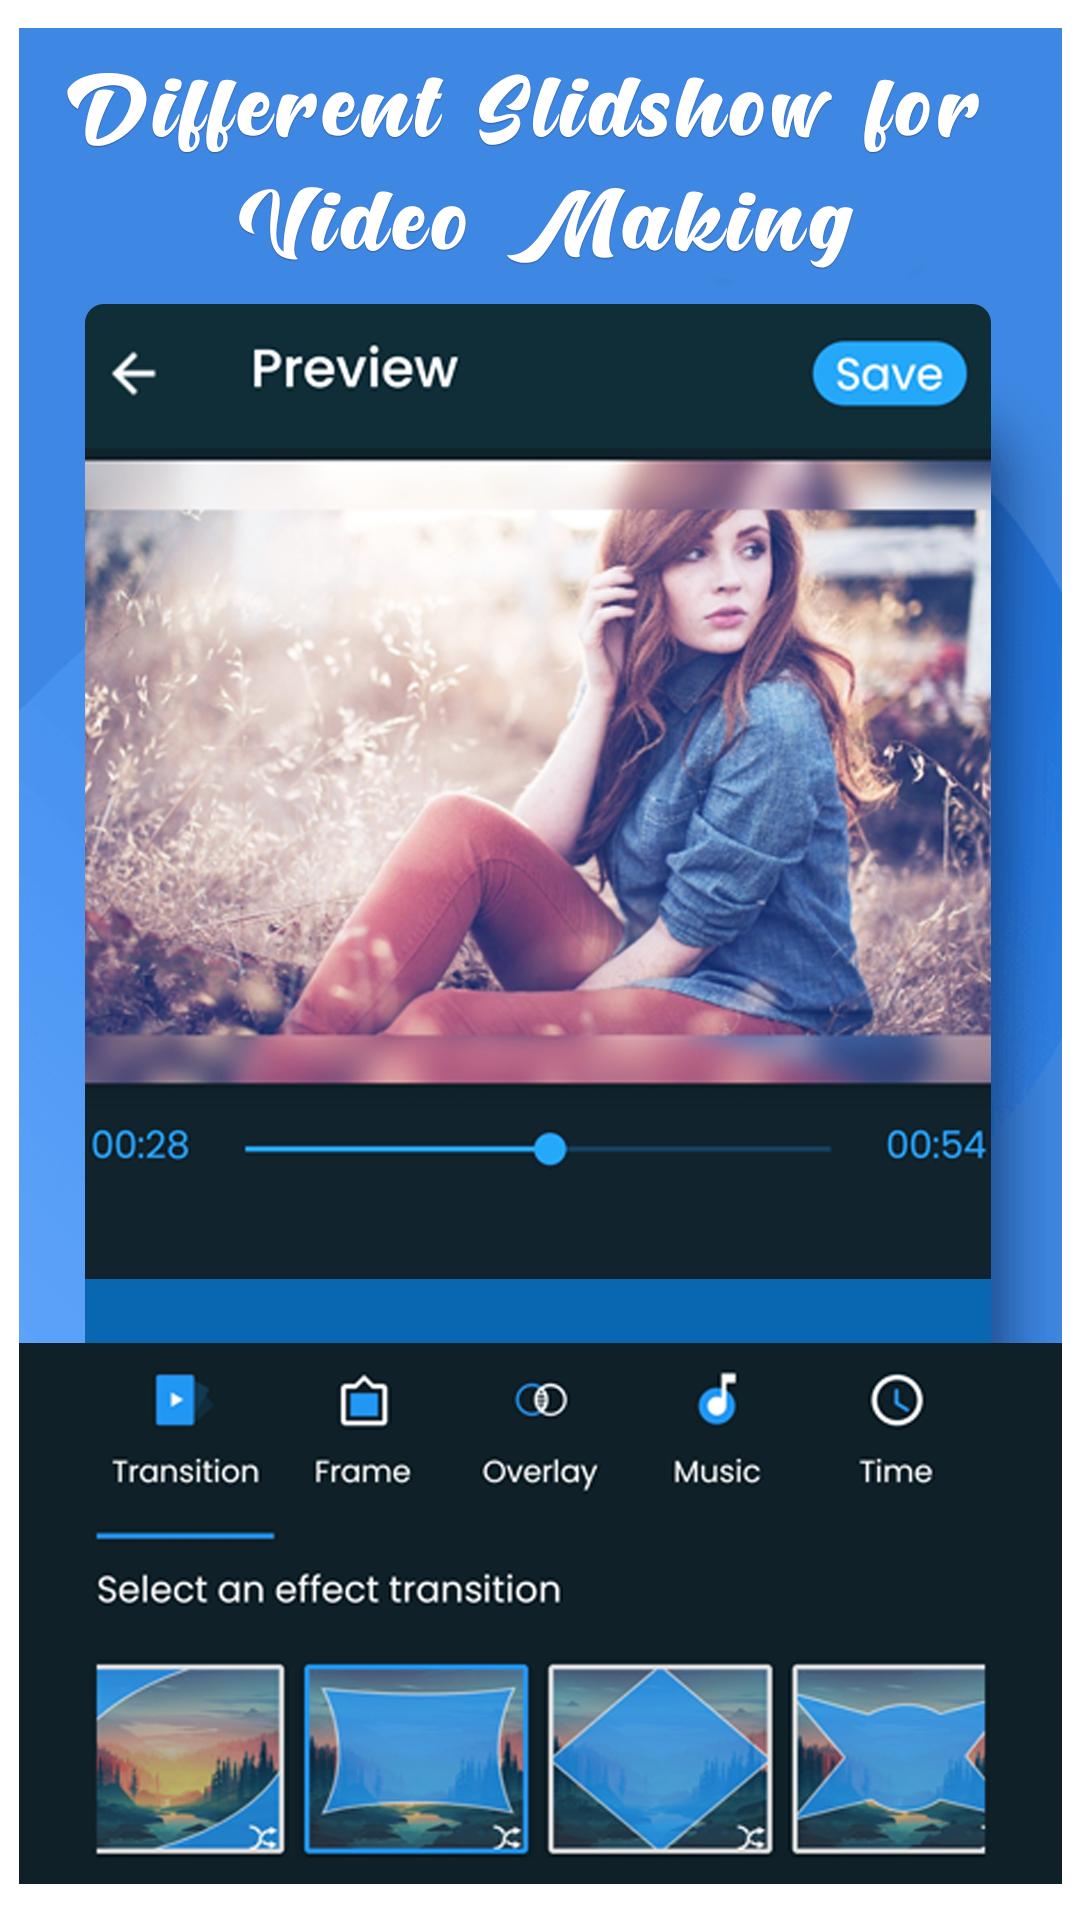Pick the selected pincushion rectangle transition thumbnail
Screen dimensions: 1080x1920
[416, 1758]
